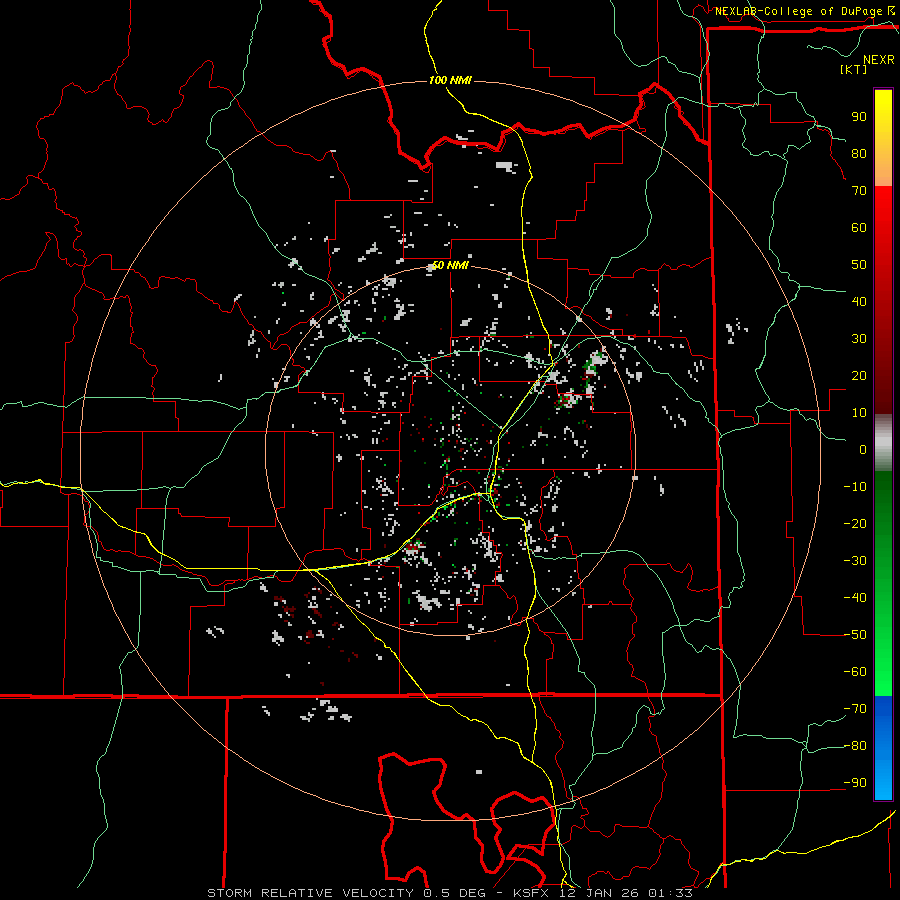Select the -90 knot scale label

pyautogui.click(x=855, y=783)
